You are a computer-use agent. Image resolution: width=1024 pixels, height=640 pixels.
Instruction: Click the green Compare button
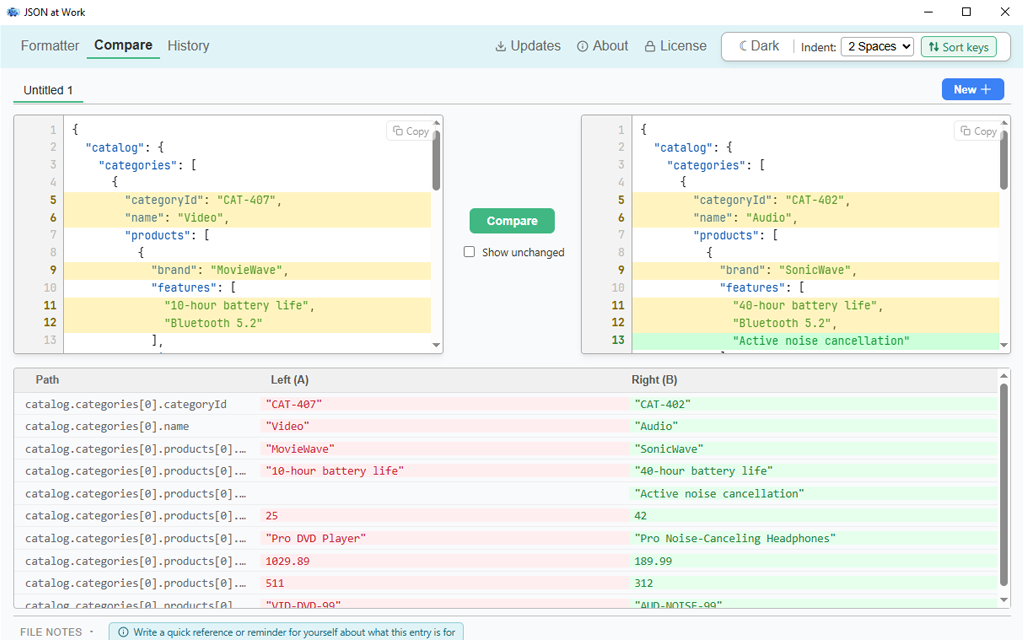click(x=512, y=221)
